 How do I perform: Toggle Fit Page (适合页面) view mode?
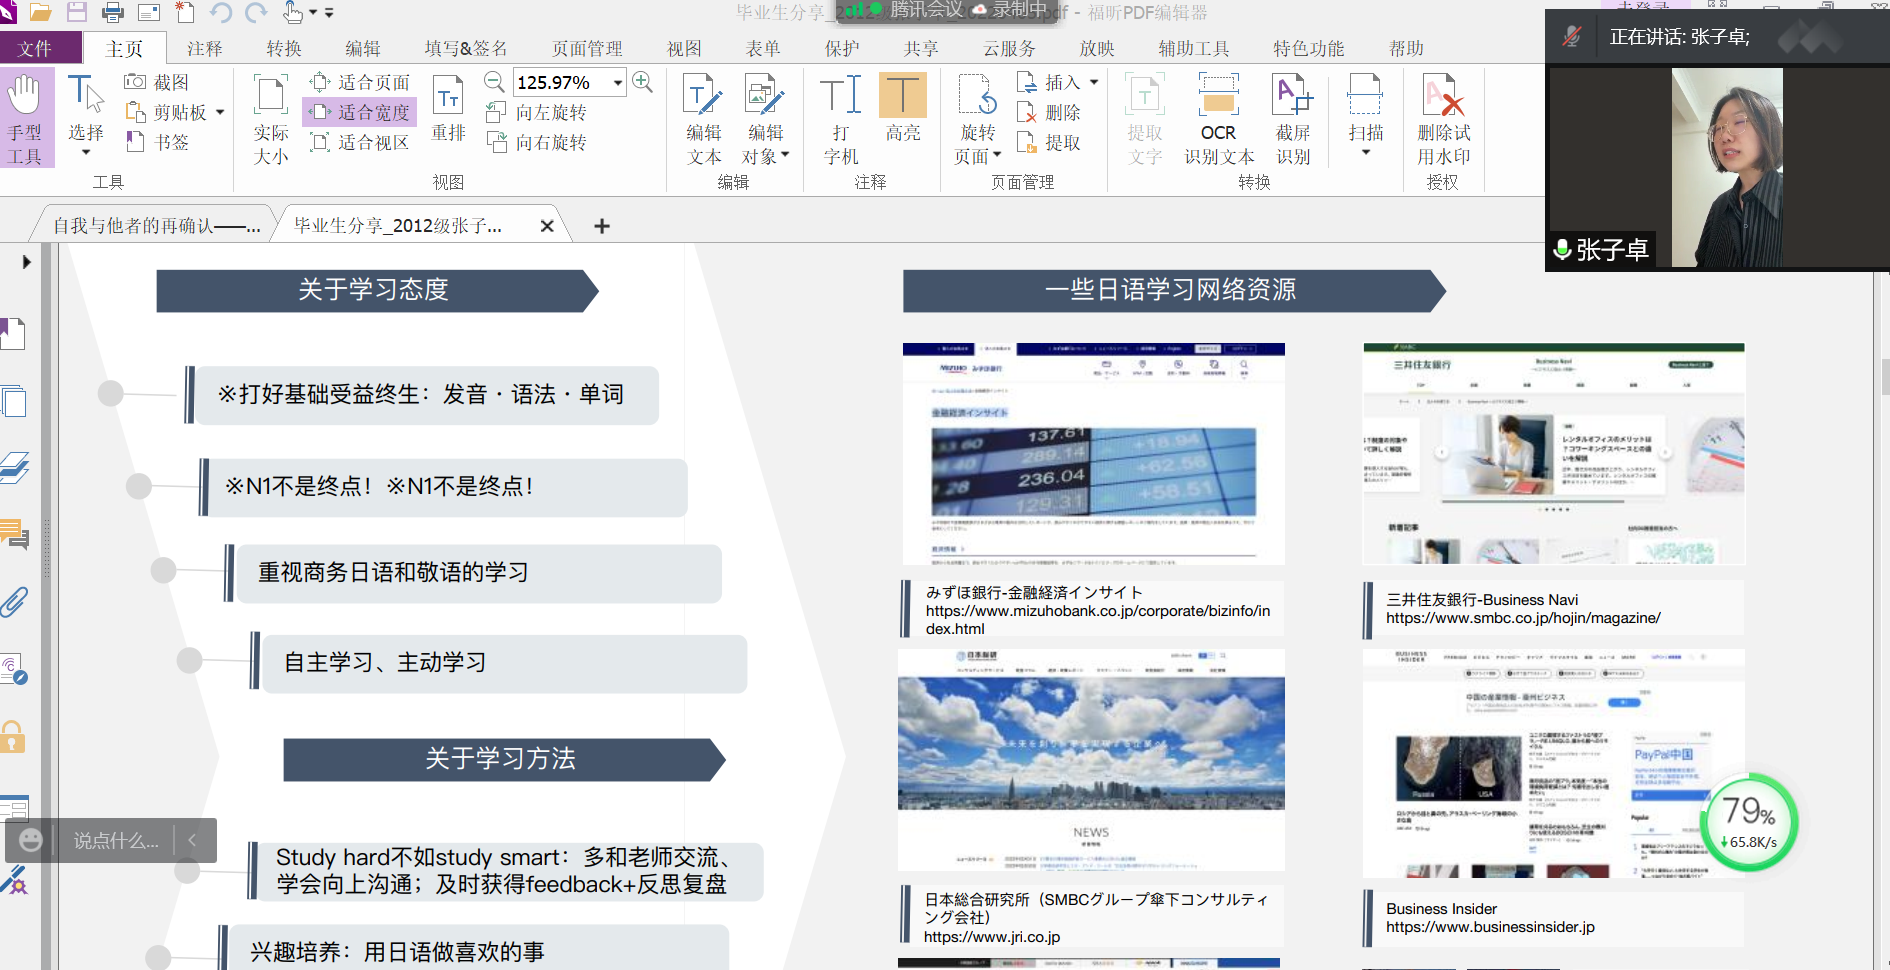click(x=361, y=82)
